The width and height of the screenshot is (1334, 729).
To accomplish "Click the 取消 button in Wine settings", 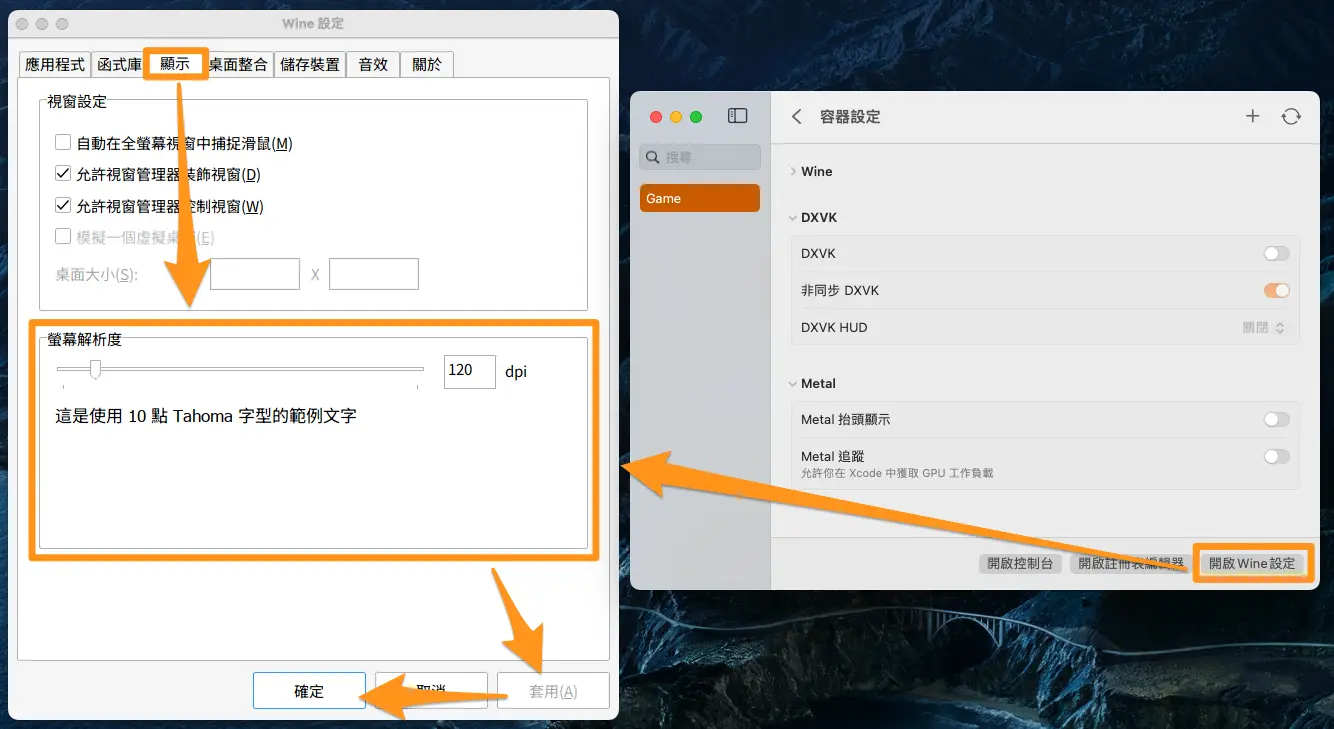I will [x=431, y=691].
